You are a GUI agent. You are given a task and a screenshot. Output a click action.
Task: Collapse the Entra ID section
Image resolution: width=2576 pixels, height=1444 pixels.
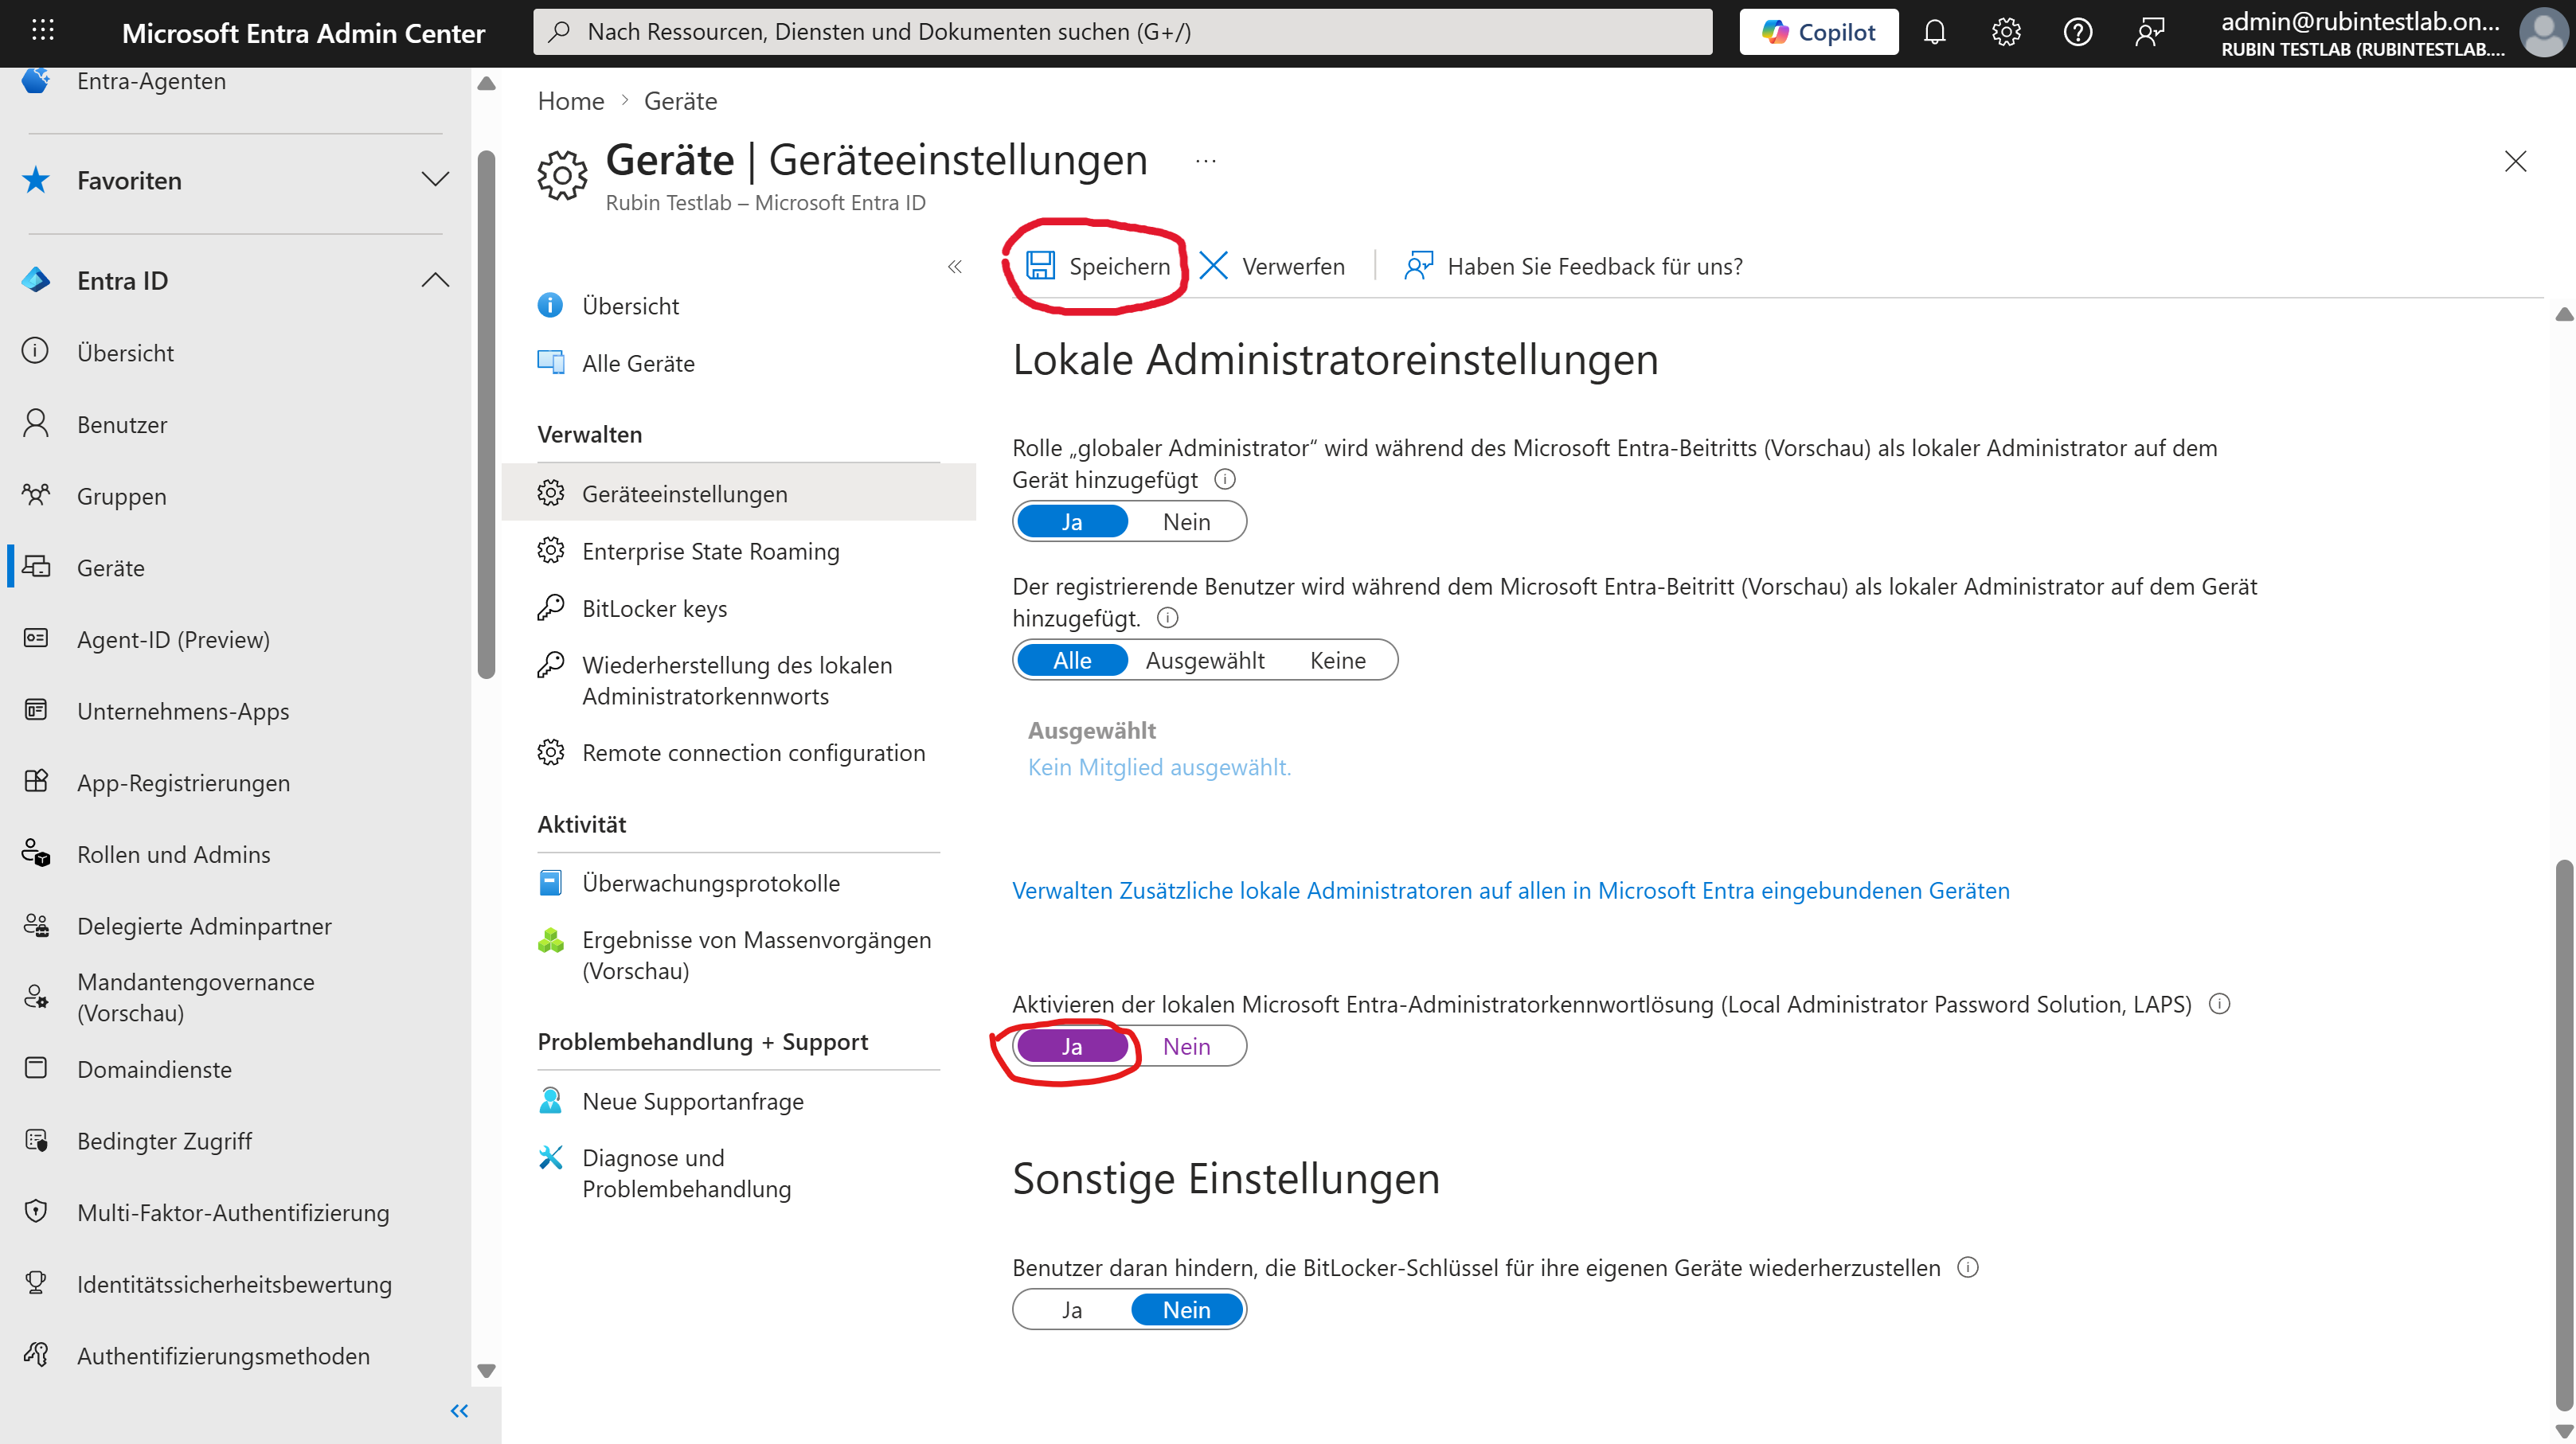coord(434,280)
